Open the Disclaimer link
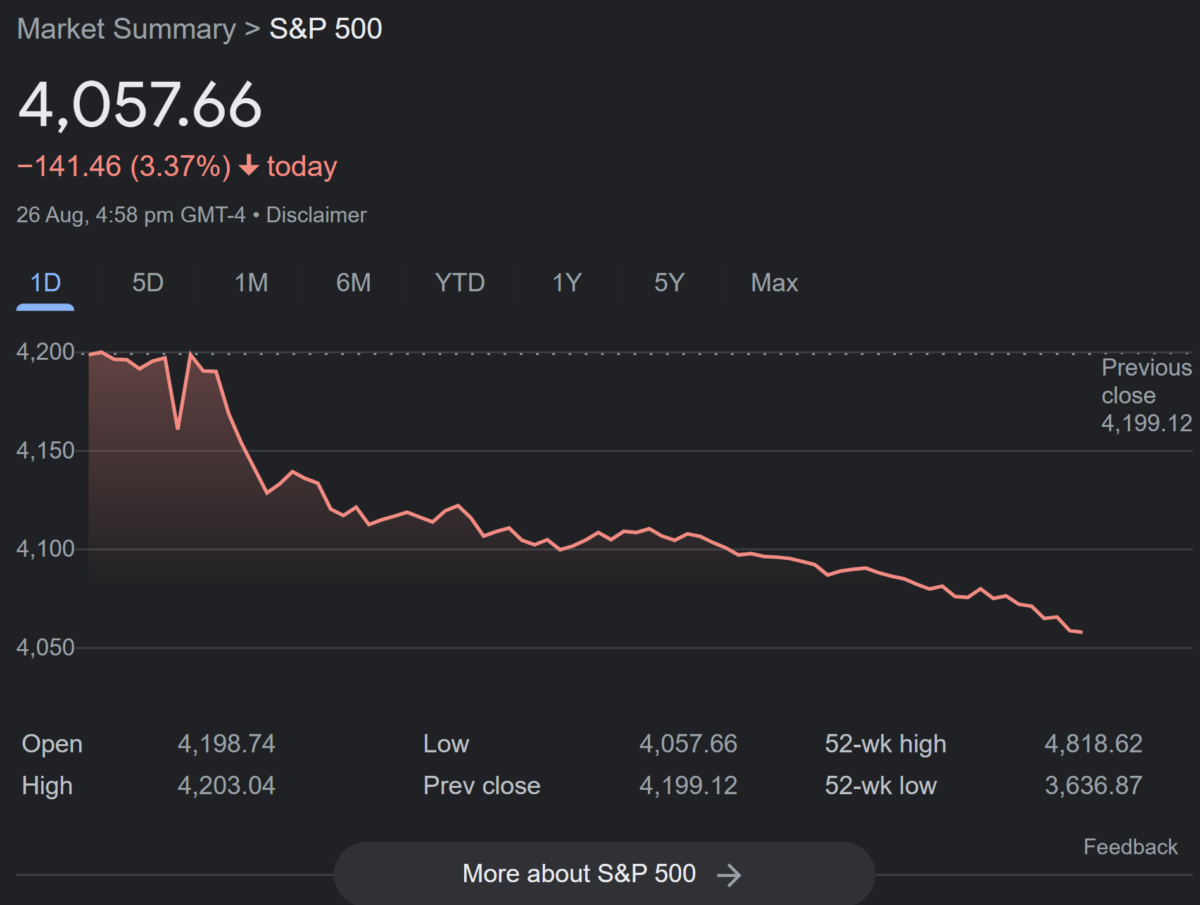 pos(316,215)
